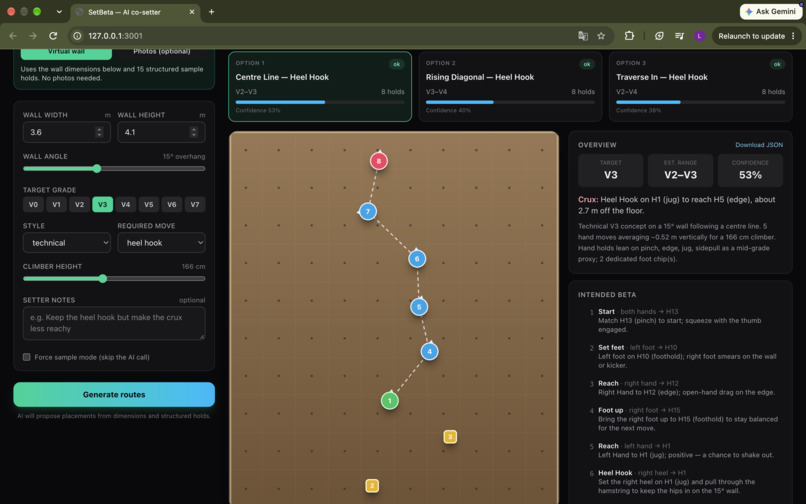
Task: Select hold marker 6 on the wall
Action: point(417,259)
